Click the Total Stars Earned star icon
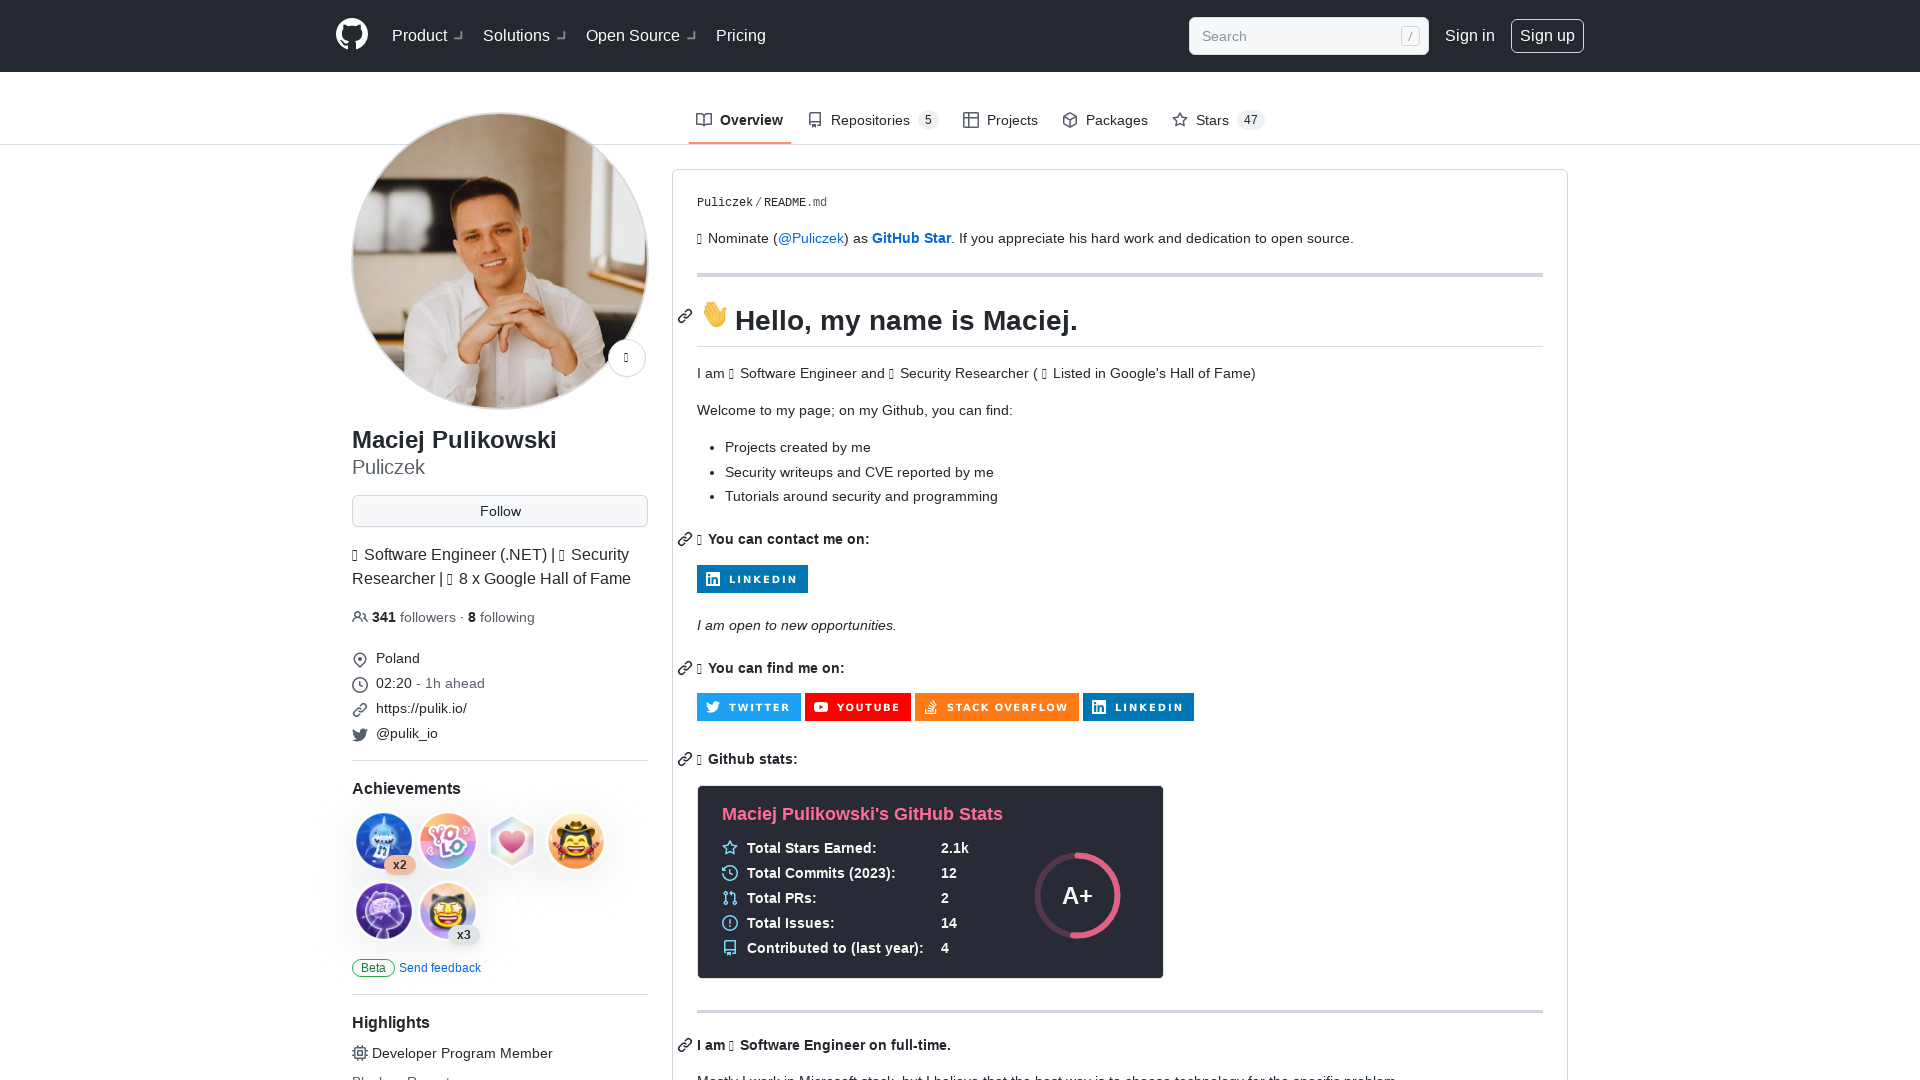Screen dimensions: 1920x1080 click(730, 848)
